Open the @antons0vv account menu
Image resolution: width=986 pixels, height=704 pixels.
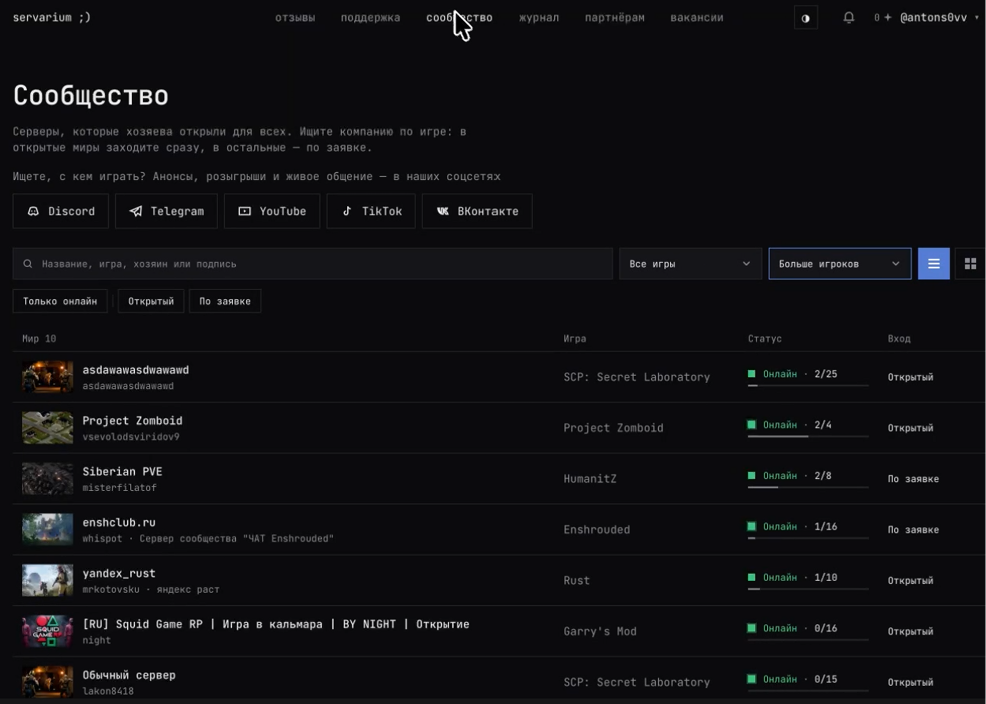click(x=939, y=18)
